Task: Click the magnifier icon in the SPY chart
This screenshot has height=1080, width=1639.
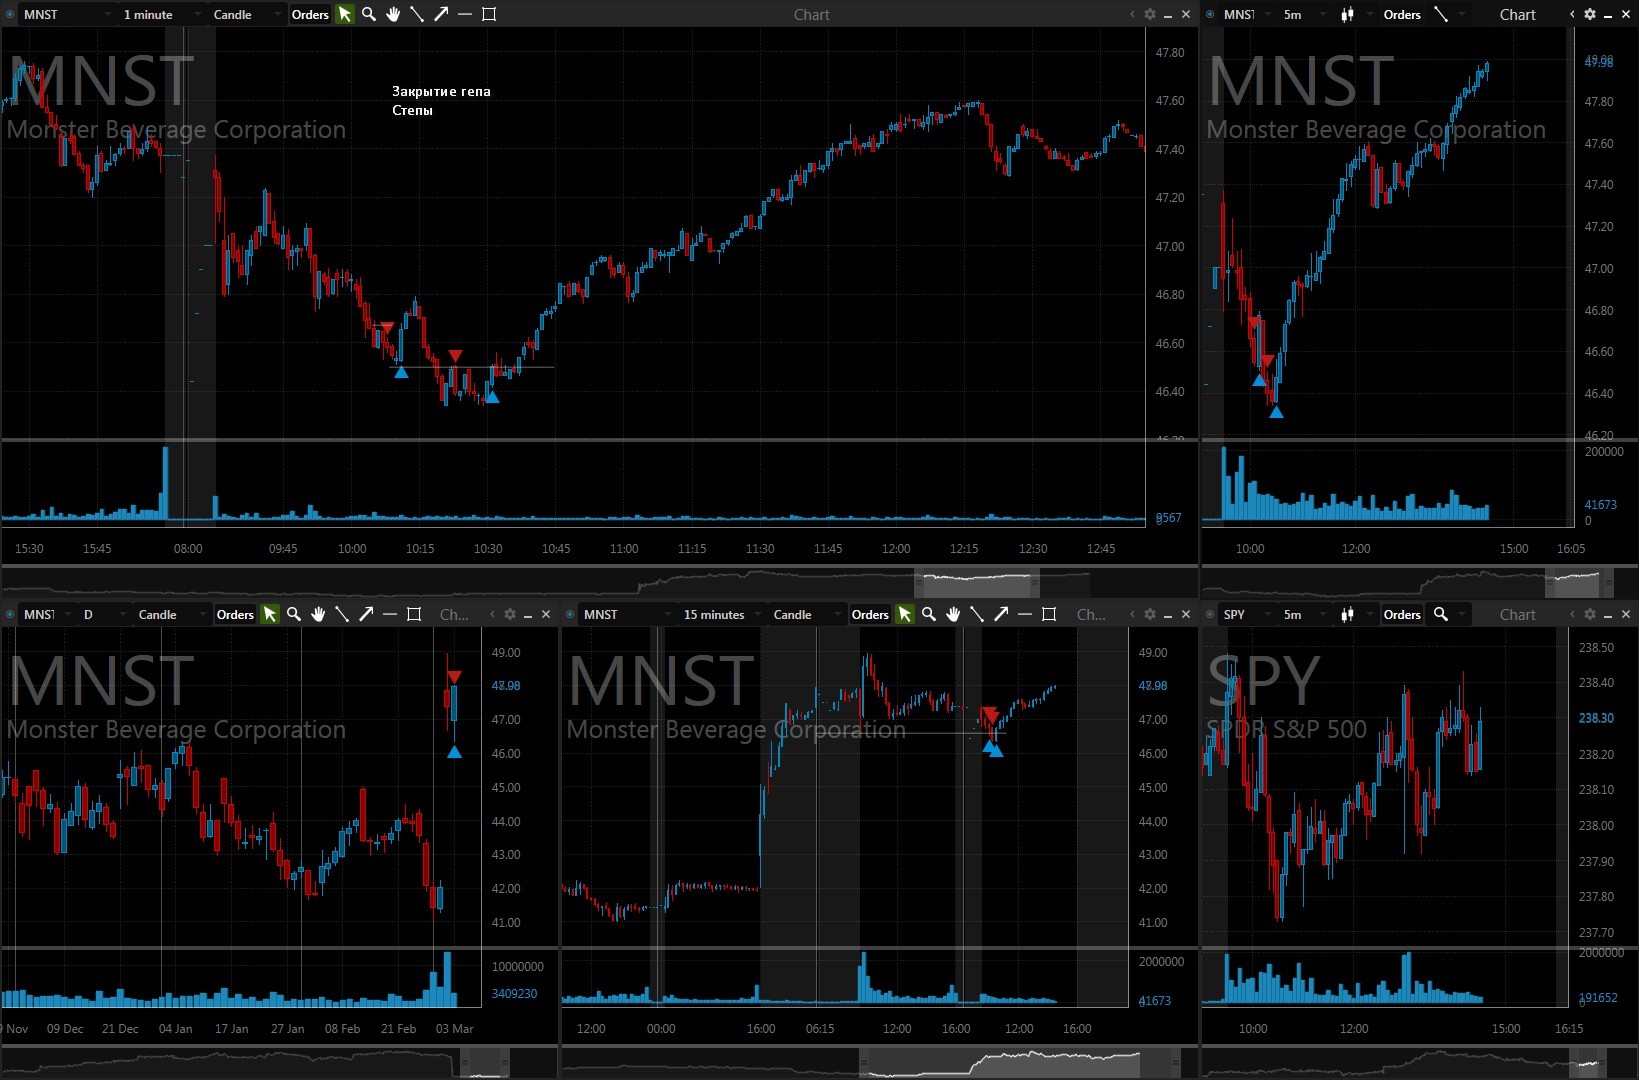Action: (x=1441, y=614)
